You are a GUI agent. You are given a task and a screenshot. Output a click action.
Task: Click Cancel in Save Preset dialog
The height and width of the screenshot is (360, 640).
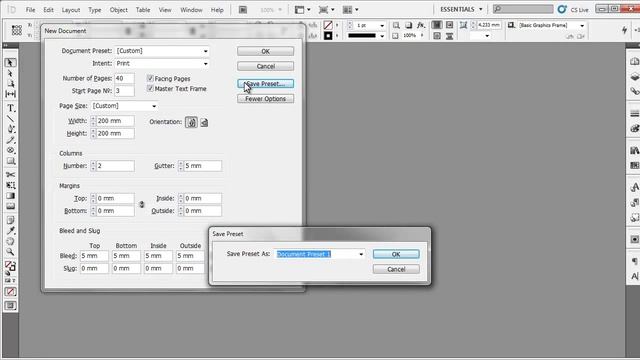tap(396, 269)
